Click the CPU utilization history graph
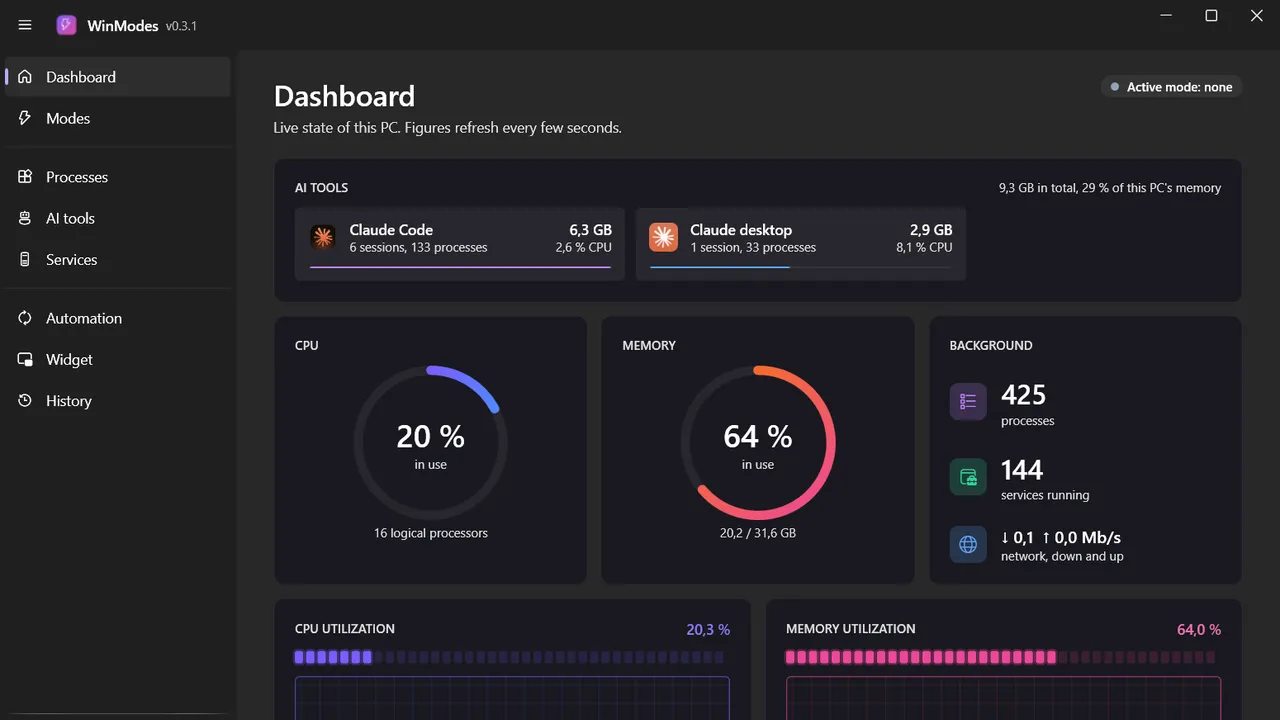This screenshot has height=720, width=1280. tap(512, 698)
